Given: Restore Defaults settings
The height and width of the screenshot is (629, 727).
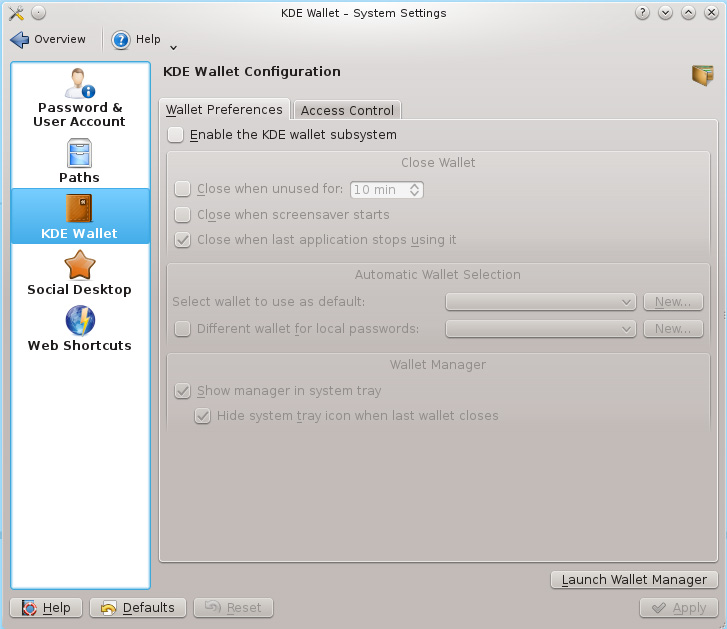Looking at the screenshot, I should pyautogui.click(x=138, y=608).
